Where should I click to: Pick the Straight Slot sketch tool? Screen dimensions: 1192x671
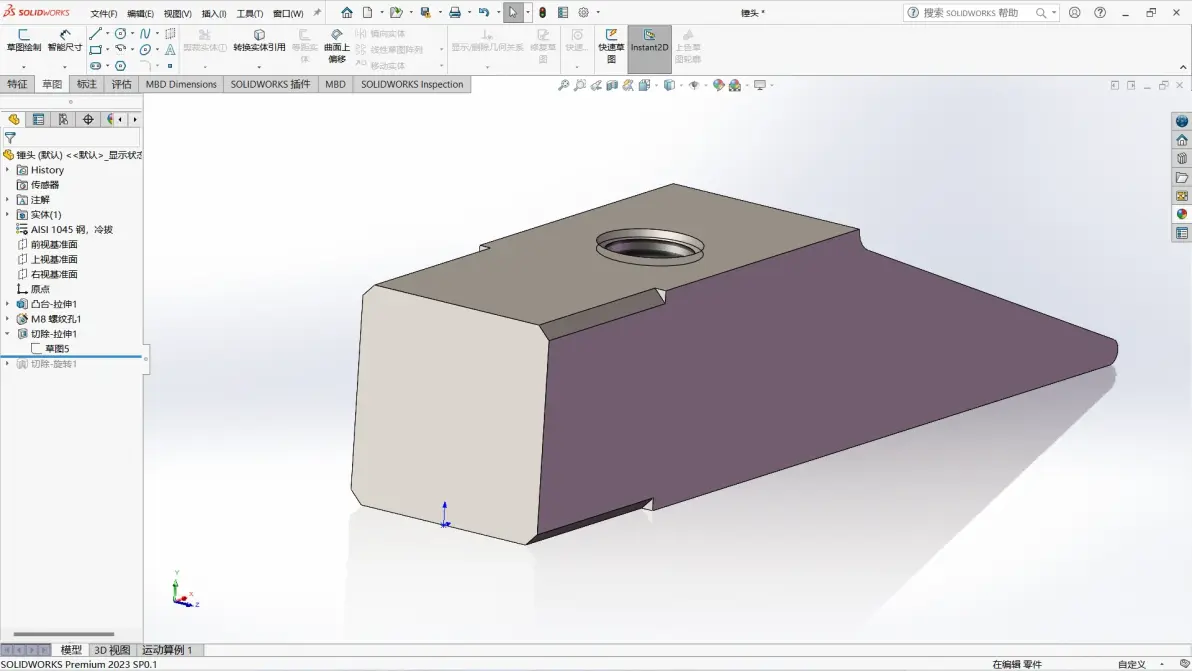click(95, 65)
